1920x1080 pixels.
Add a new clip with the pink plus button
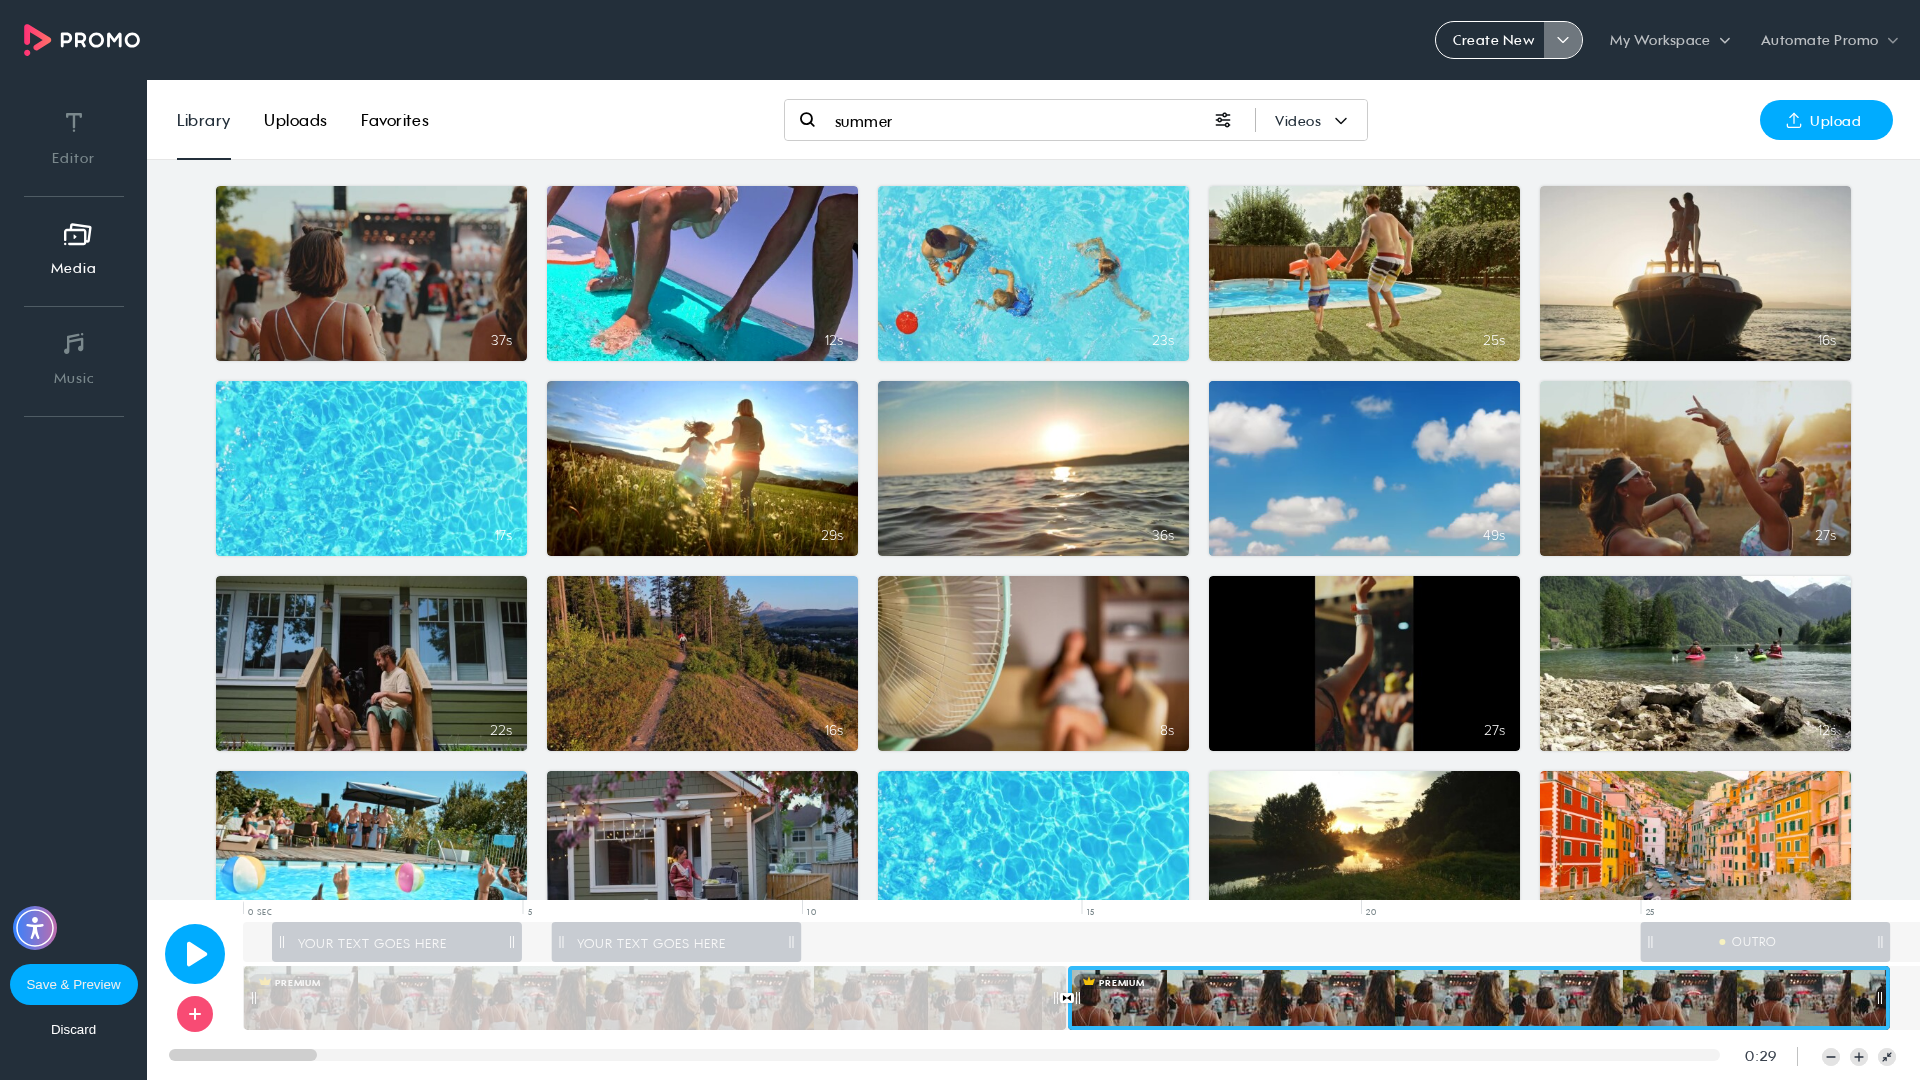click(x=195, y=1014)
